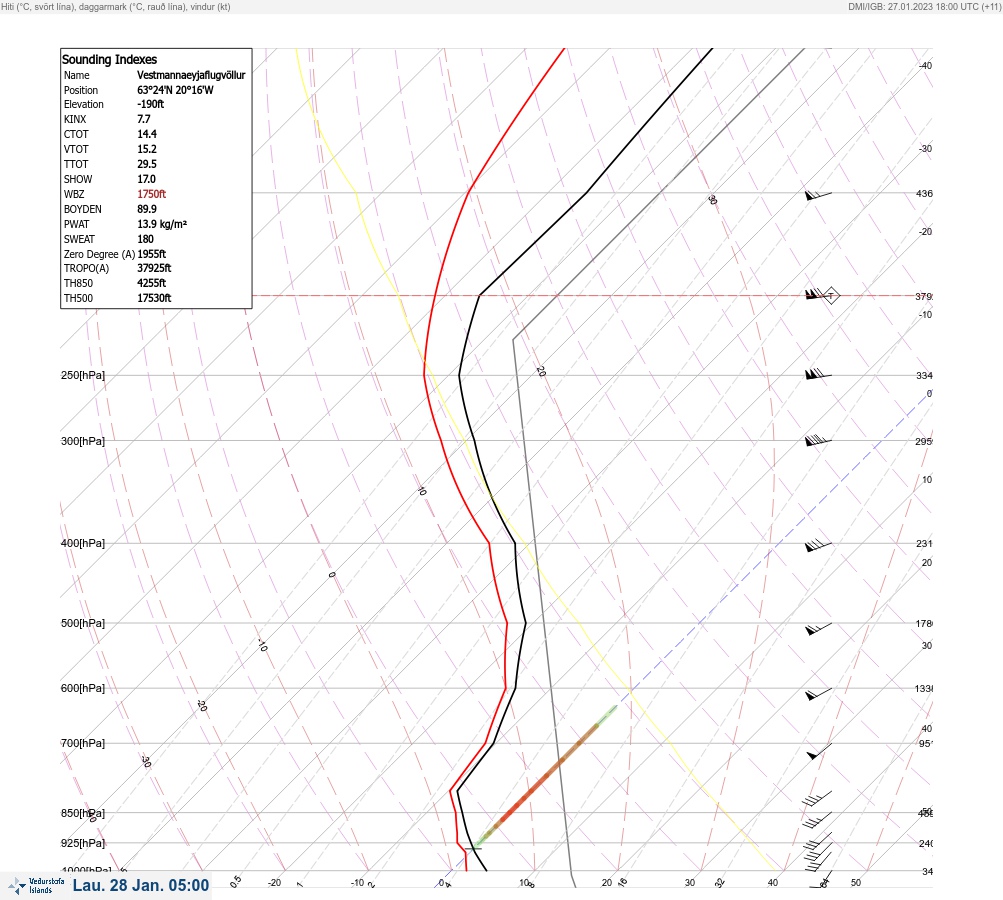Click the 925[hPa] pressure label

[x=83, y=843]
